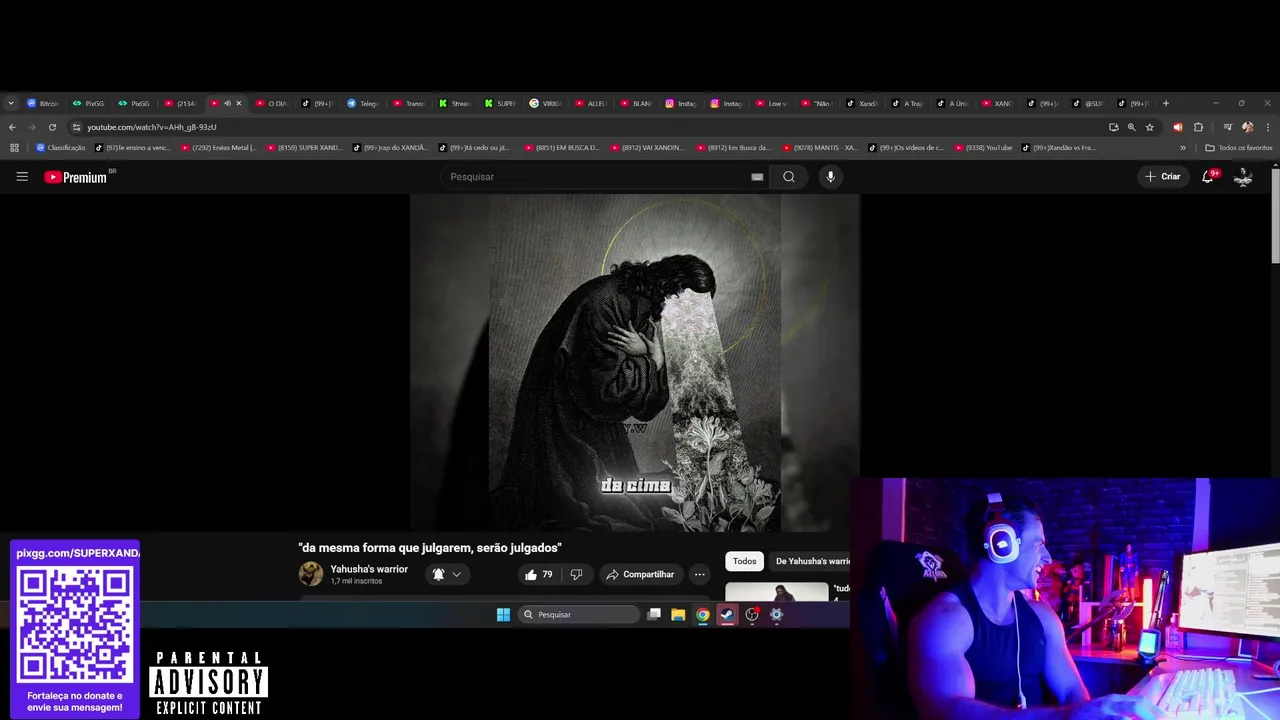Switch to the Bitcoin tab

(43, 103)
